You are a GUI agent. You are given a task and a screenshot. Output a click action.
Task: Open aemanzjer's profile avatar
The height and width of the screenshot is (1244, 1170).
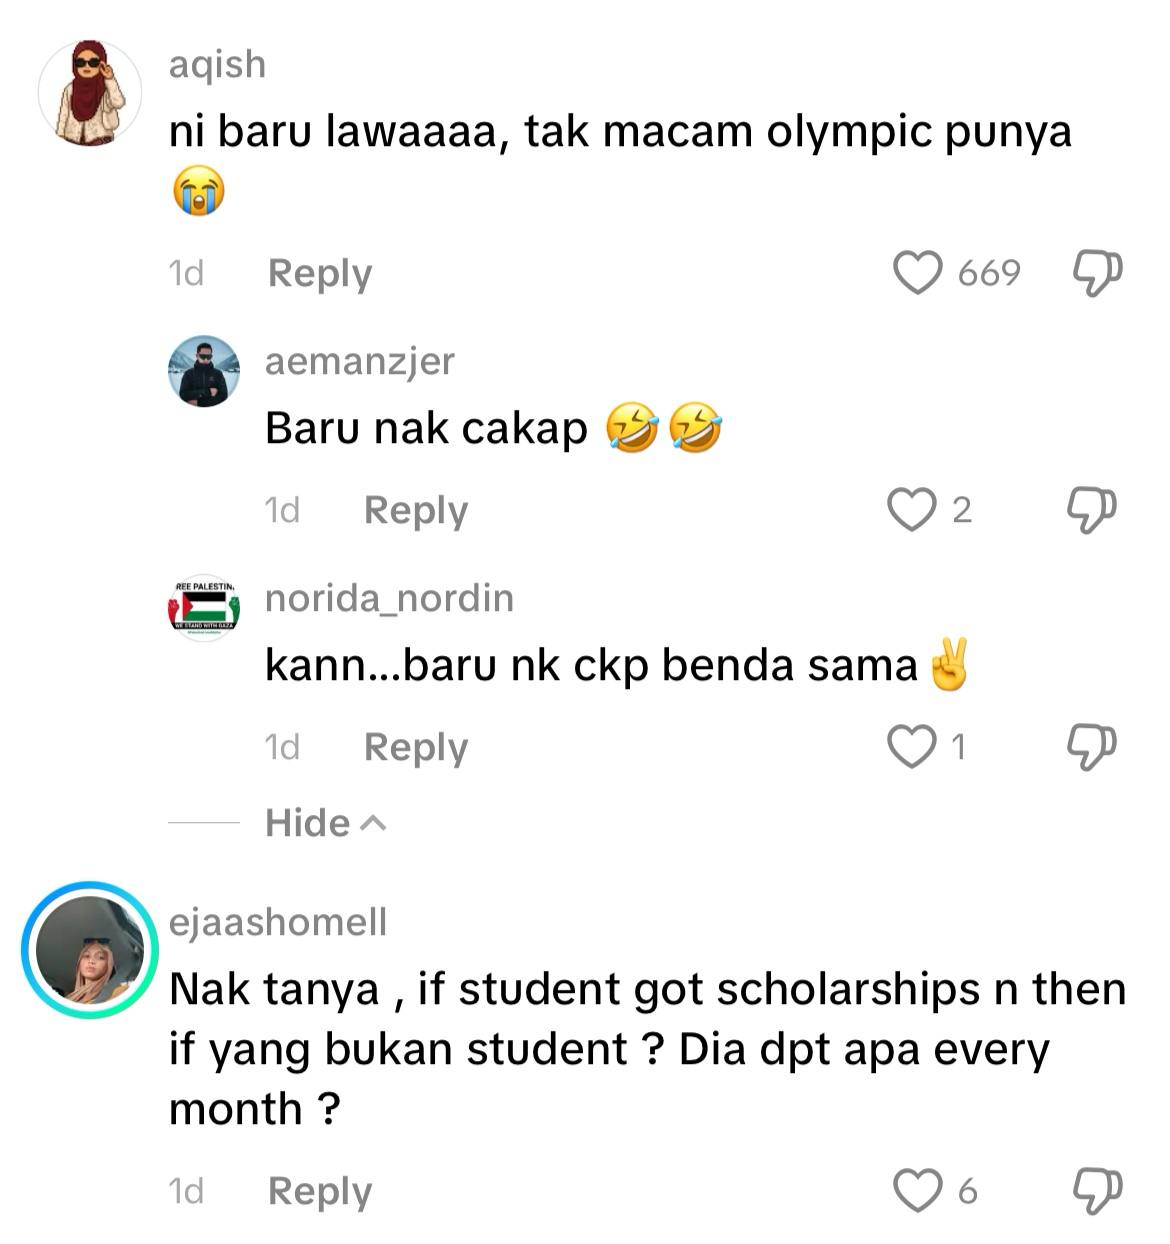[x=204, y=371]
